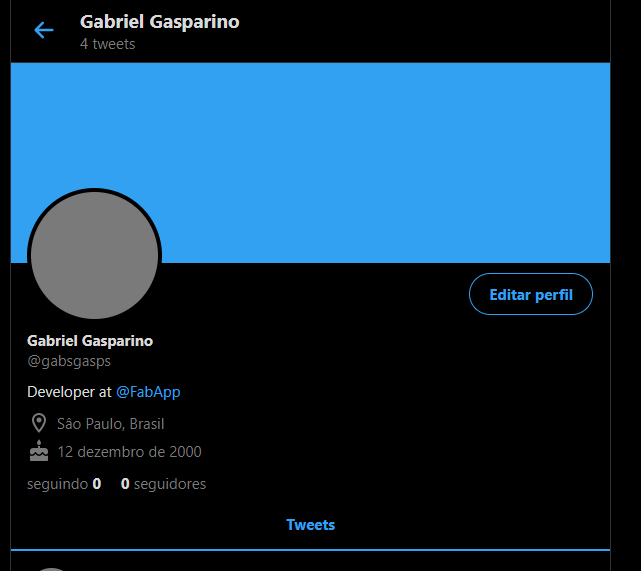Switch to the Tweets tab

point(310,525)
